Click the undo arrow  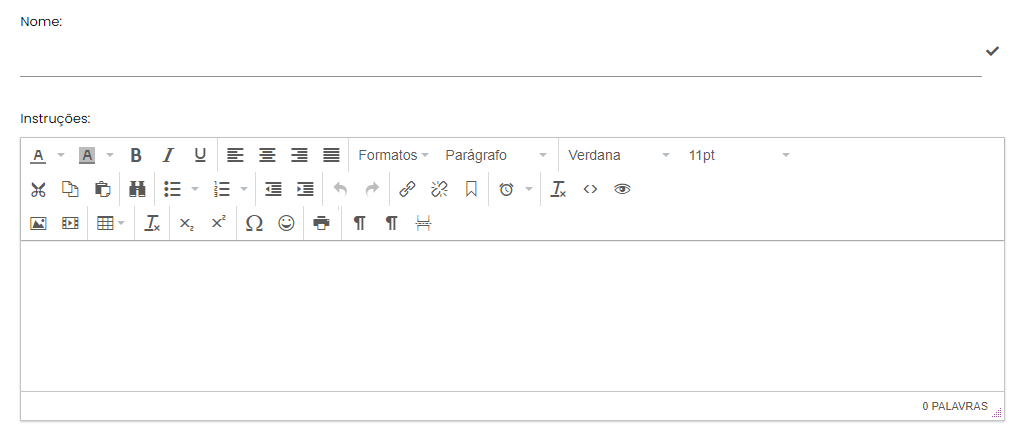click(340, 190)
